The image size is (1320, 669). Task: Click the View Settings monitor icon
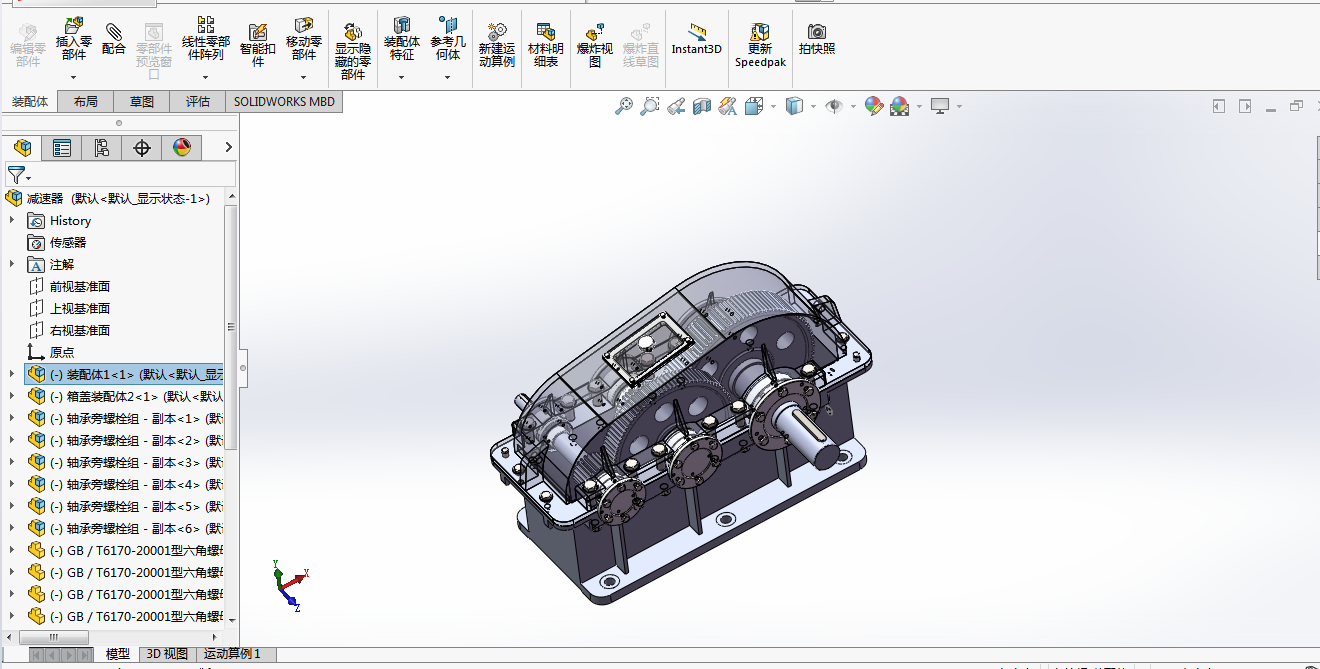(x=939, y=105)
